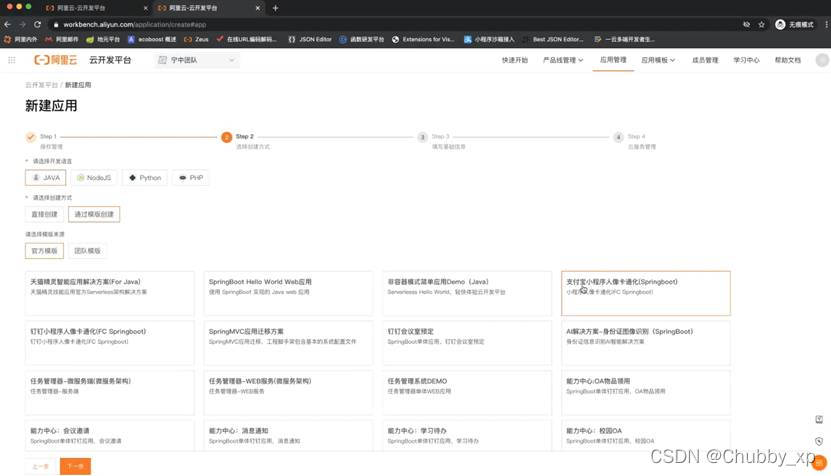Open the ecoboost 概述 bookmark
Screen dimensions: 831x476
click(152, 39)
